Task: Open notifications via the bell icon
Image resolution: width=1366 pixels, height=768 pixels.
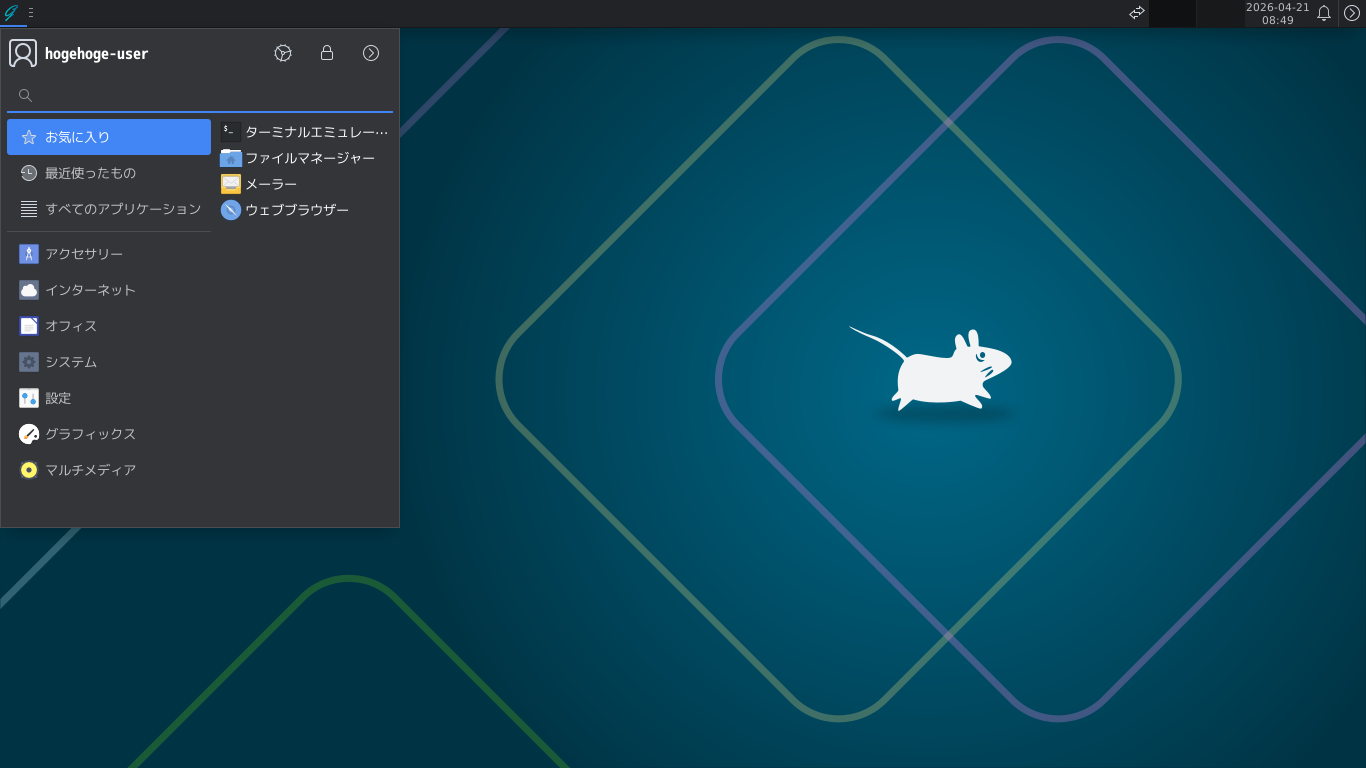Action: tap(1324, 13)
